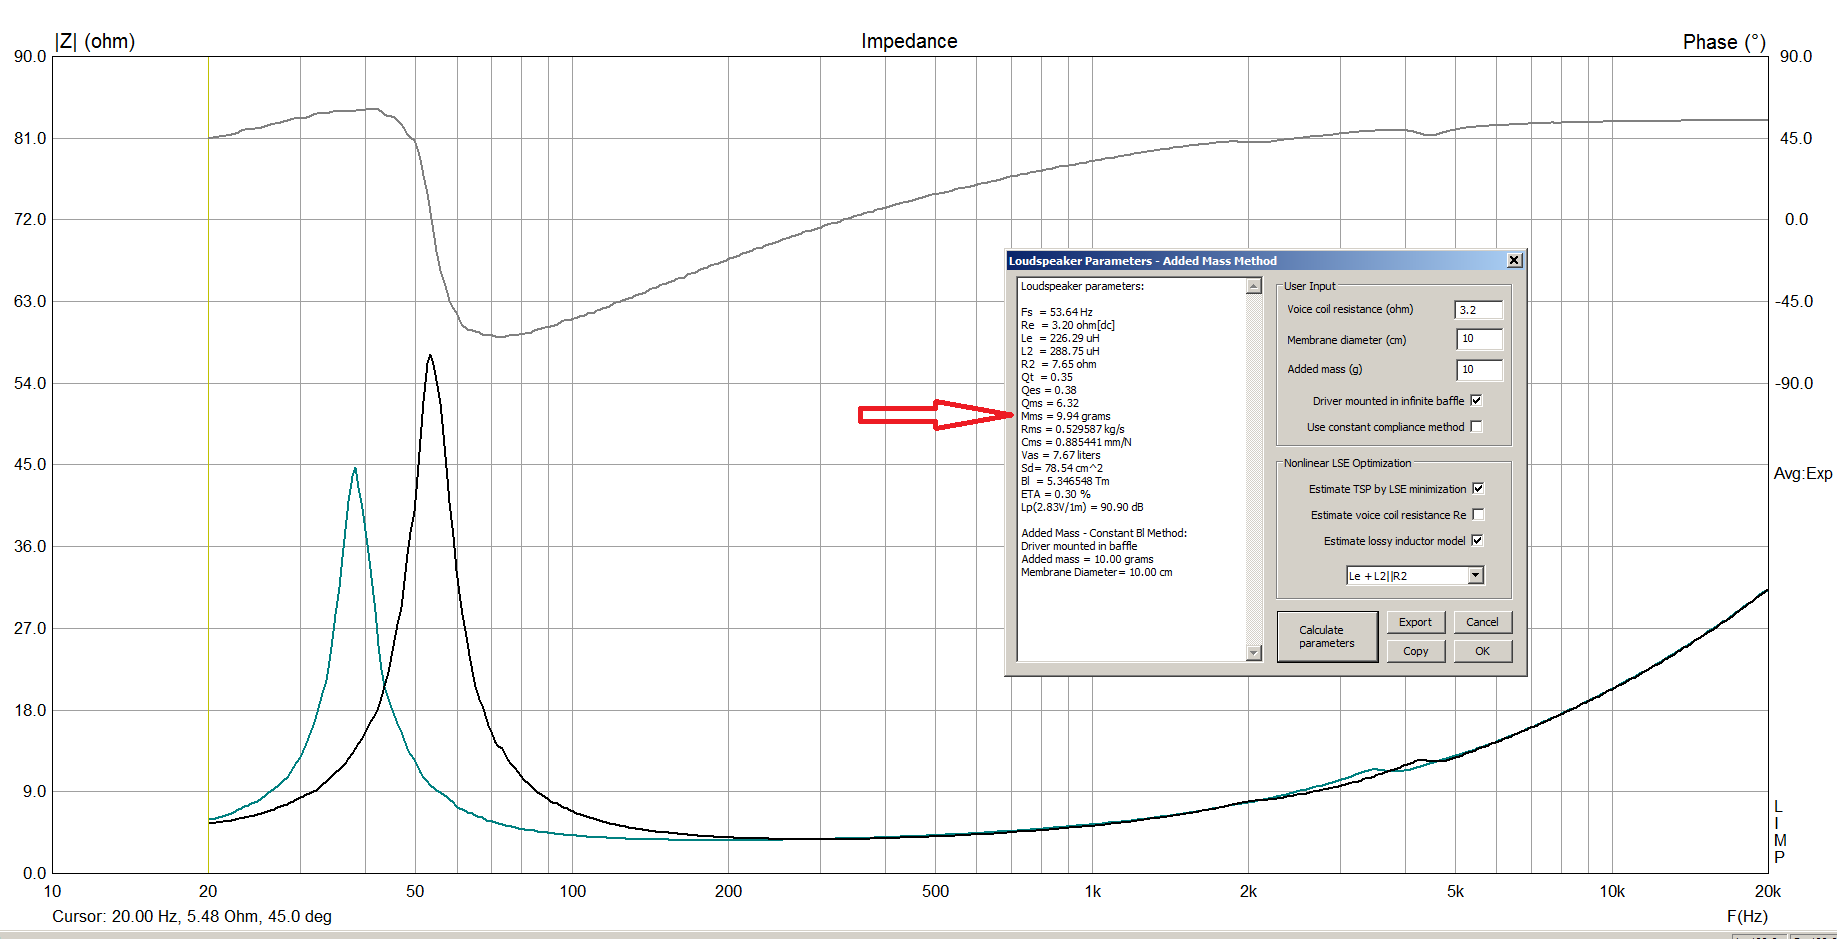Image resolution: width=1837 pixels, height=939 pixels.
Task: Click the 'Le = 226.29 uH' line
Action: pyautogui.click(x=1059, y=338)
